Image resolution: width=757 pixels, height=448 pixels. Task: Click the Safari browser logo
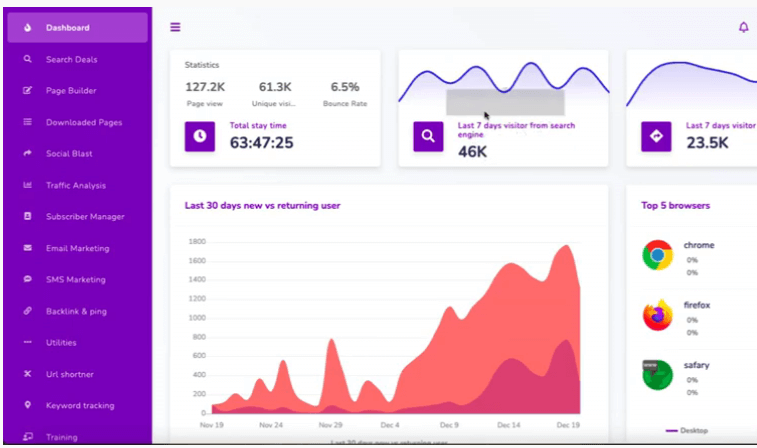(658, 375)
